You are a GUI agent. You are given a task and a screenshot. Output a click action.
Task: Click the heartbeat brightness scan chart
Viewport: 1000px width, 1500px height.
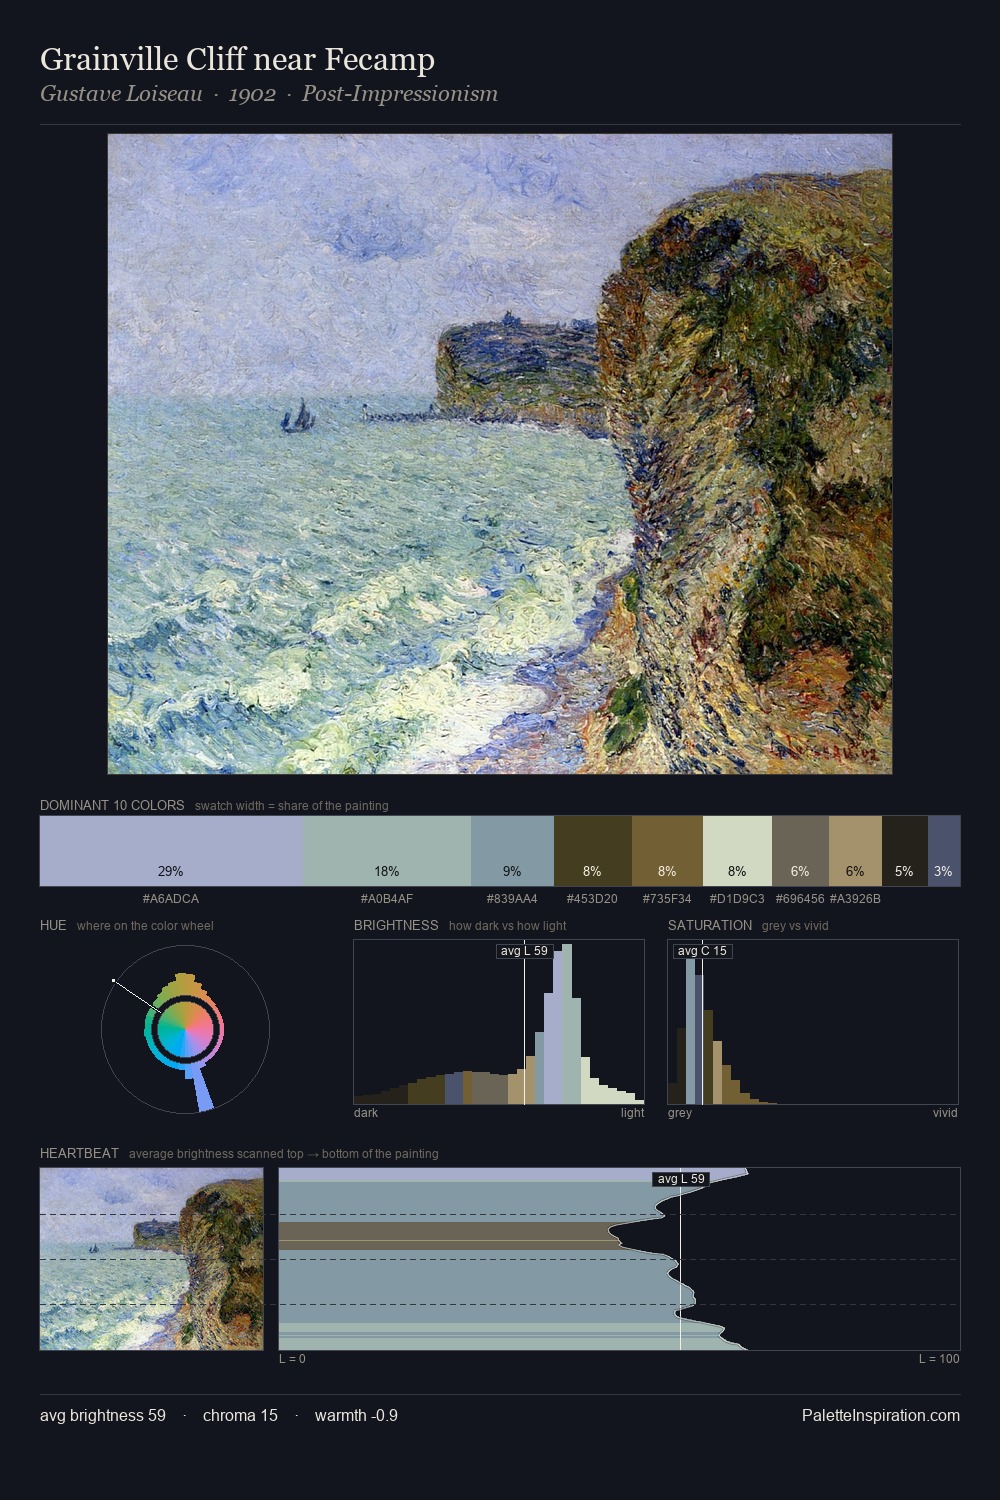(619, 1259)
